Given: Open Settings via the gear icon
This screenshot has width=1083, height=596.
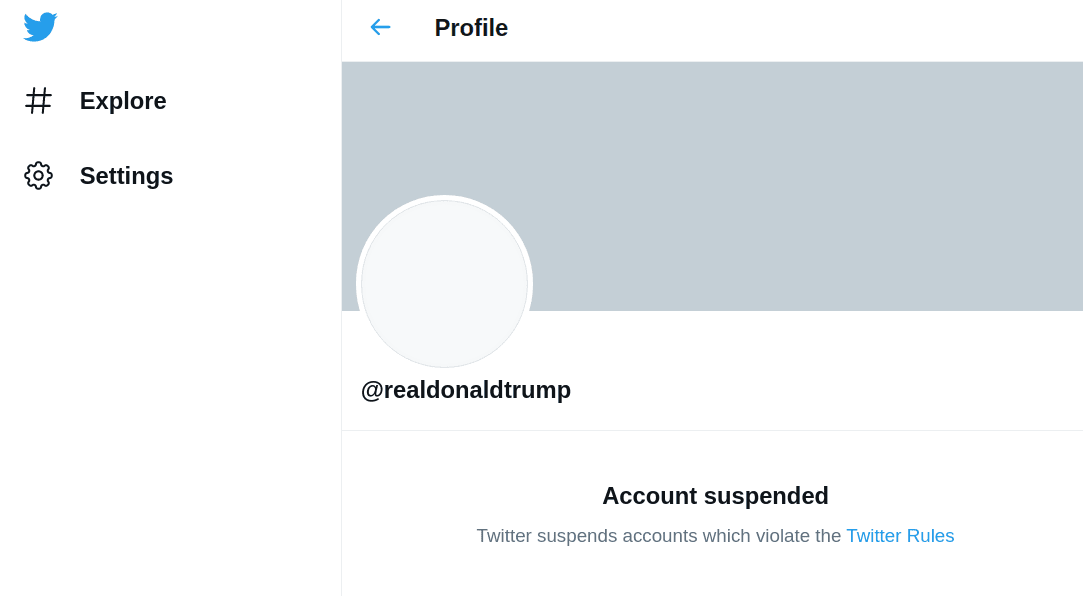Looking at the screenshot, I should (38, 176).
